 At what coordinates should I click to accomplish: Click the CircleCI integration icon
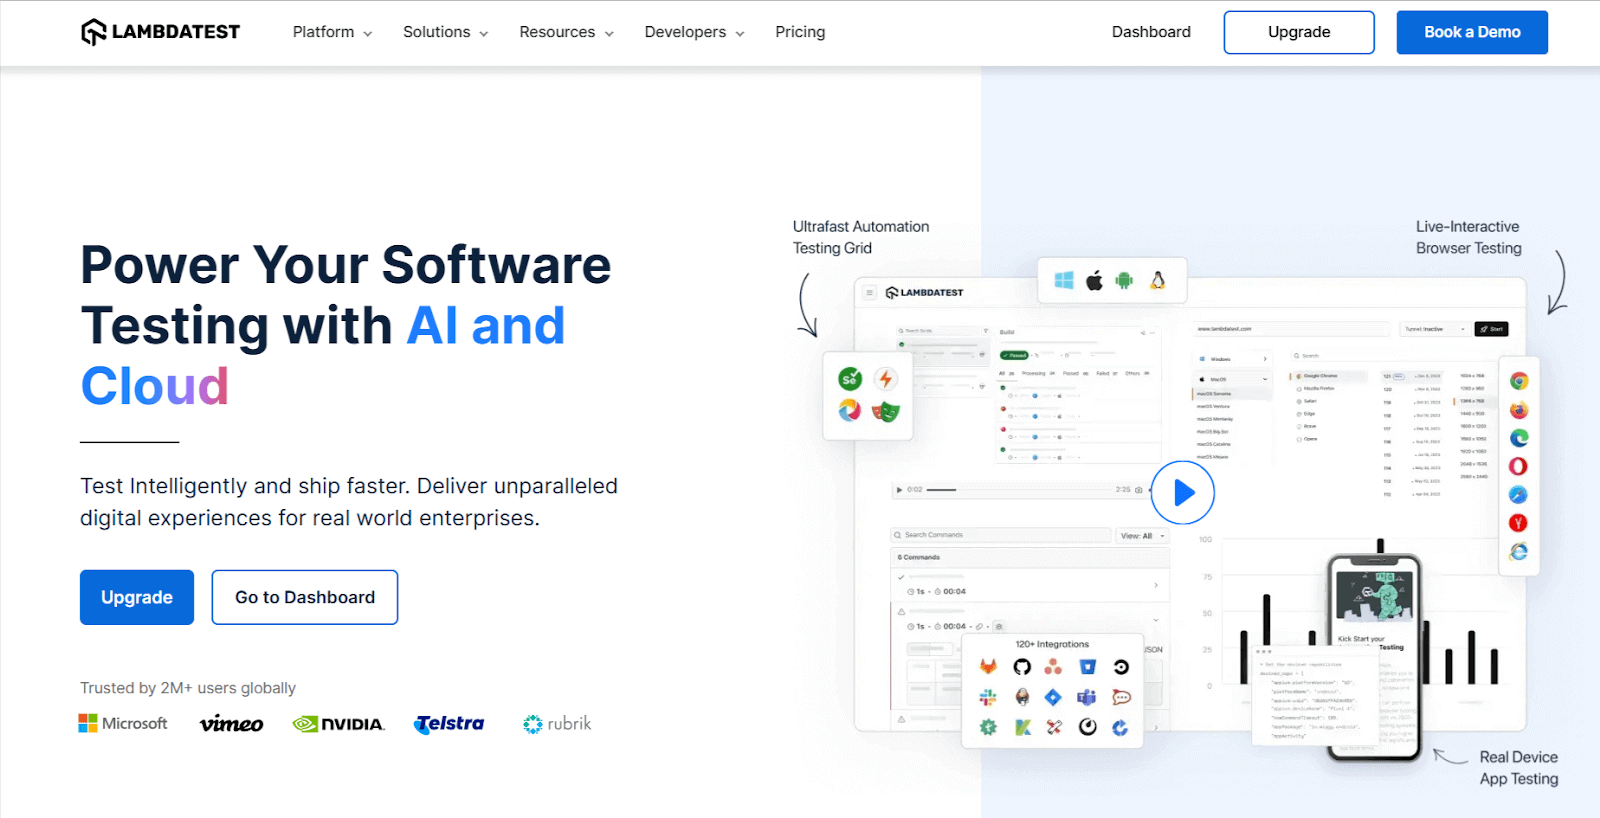1121,667
